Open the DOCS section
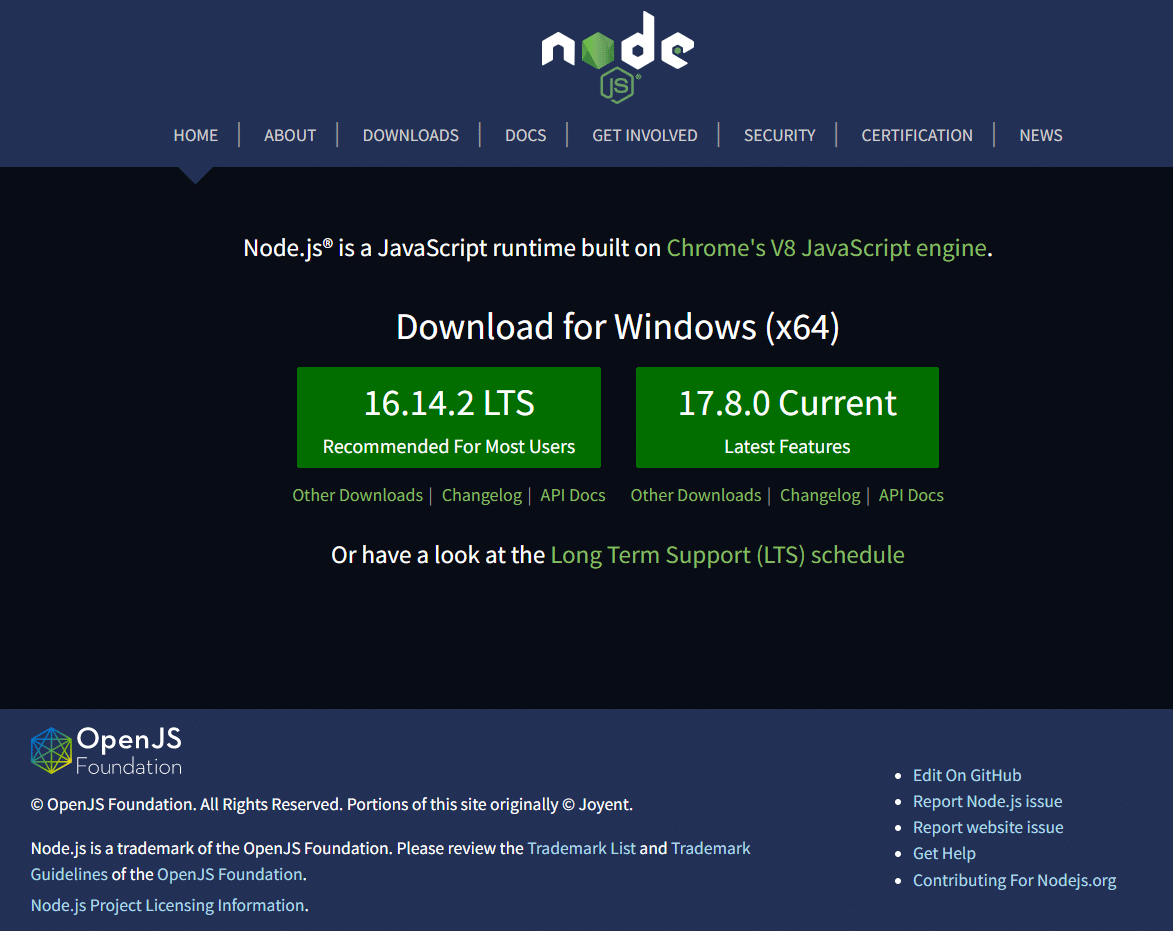This screenshot has width=1173, height=931. 525,135
